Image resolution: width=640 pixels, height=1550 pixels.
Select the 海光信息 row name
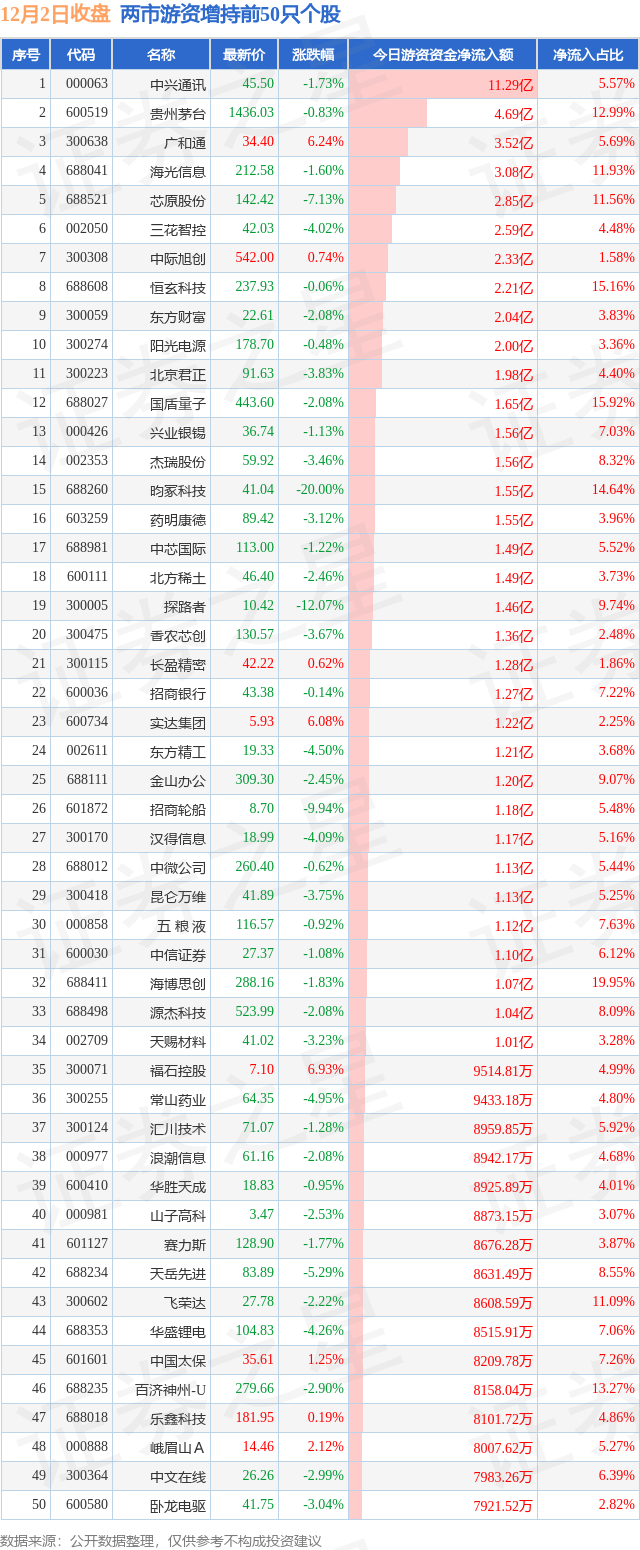pos(177,171)
